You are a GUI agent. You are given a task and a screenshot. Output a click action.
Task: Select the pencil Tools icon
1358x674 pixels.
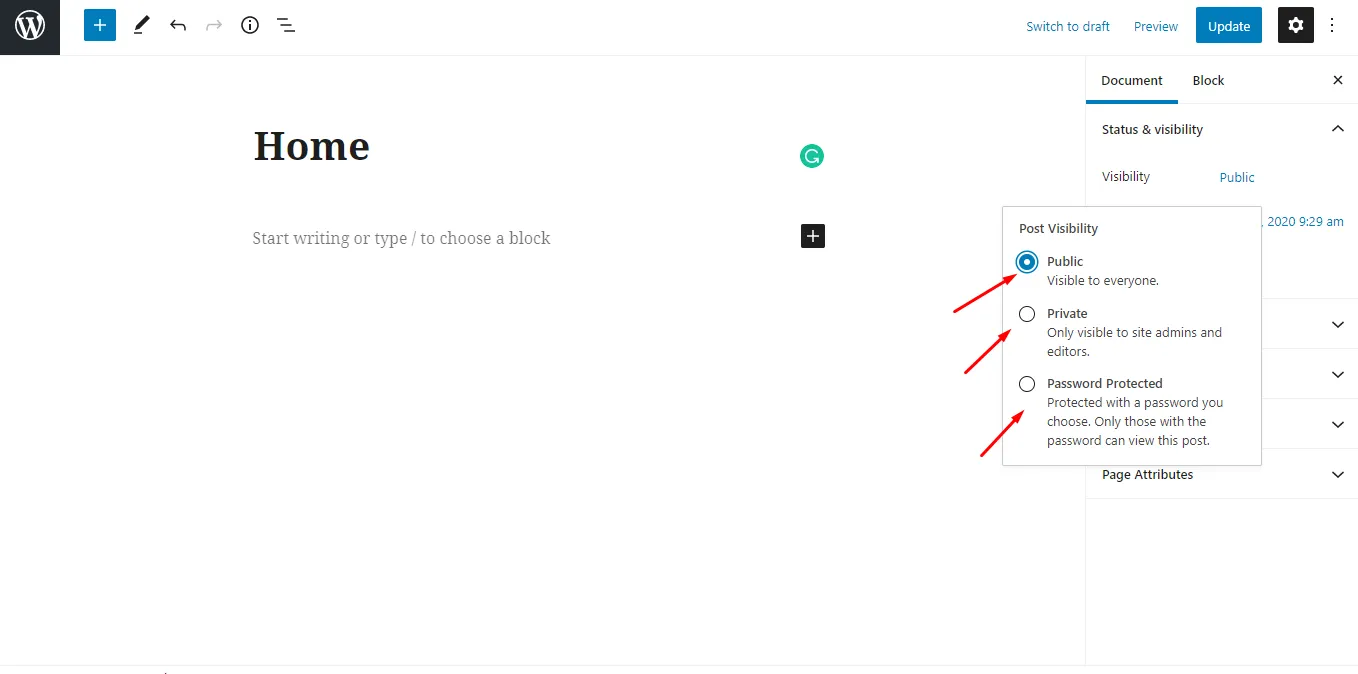coord(141,26)
